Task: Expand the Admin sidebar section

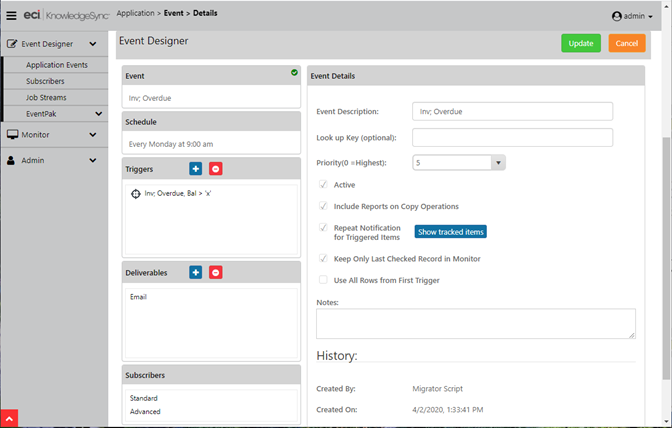Action: click(93, 160)
